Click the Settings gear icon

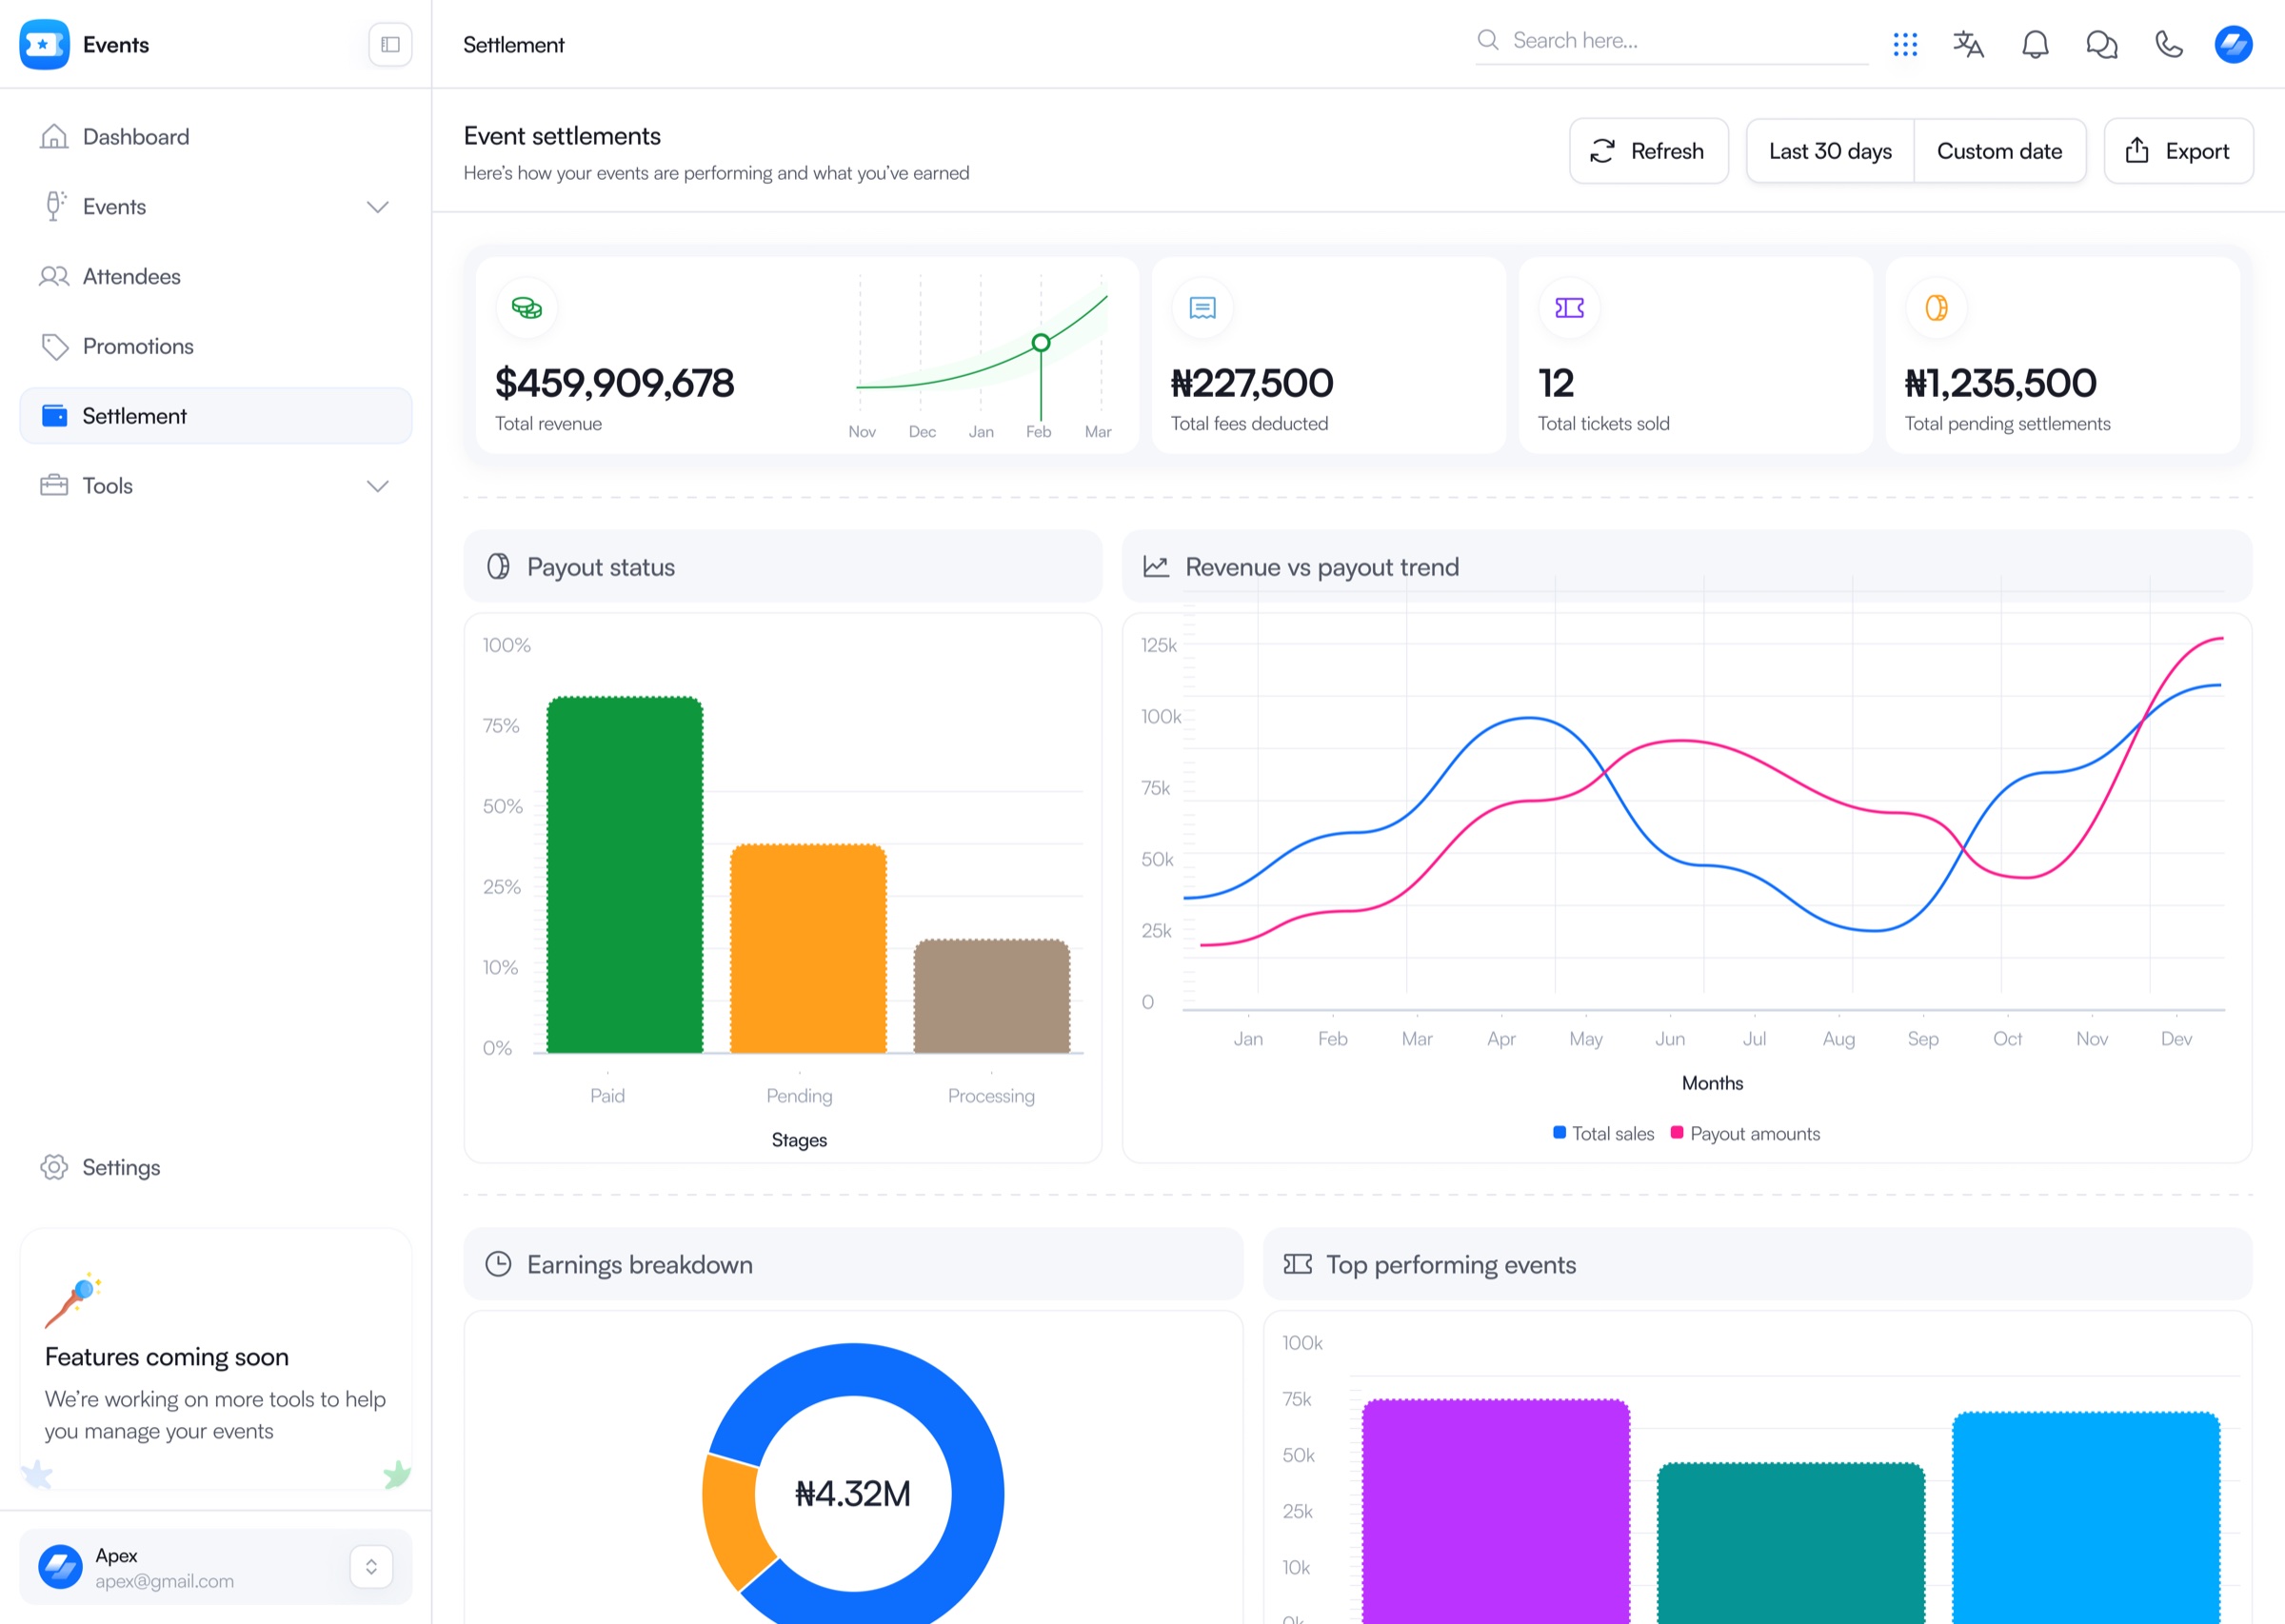(x=54, y=1167)
